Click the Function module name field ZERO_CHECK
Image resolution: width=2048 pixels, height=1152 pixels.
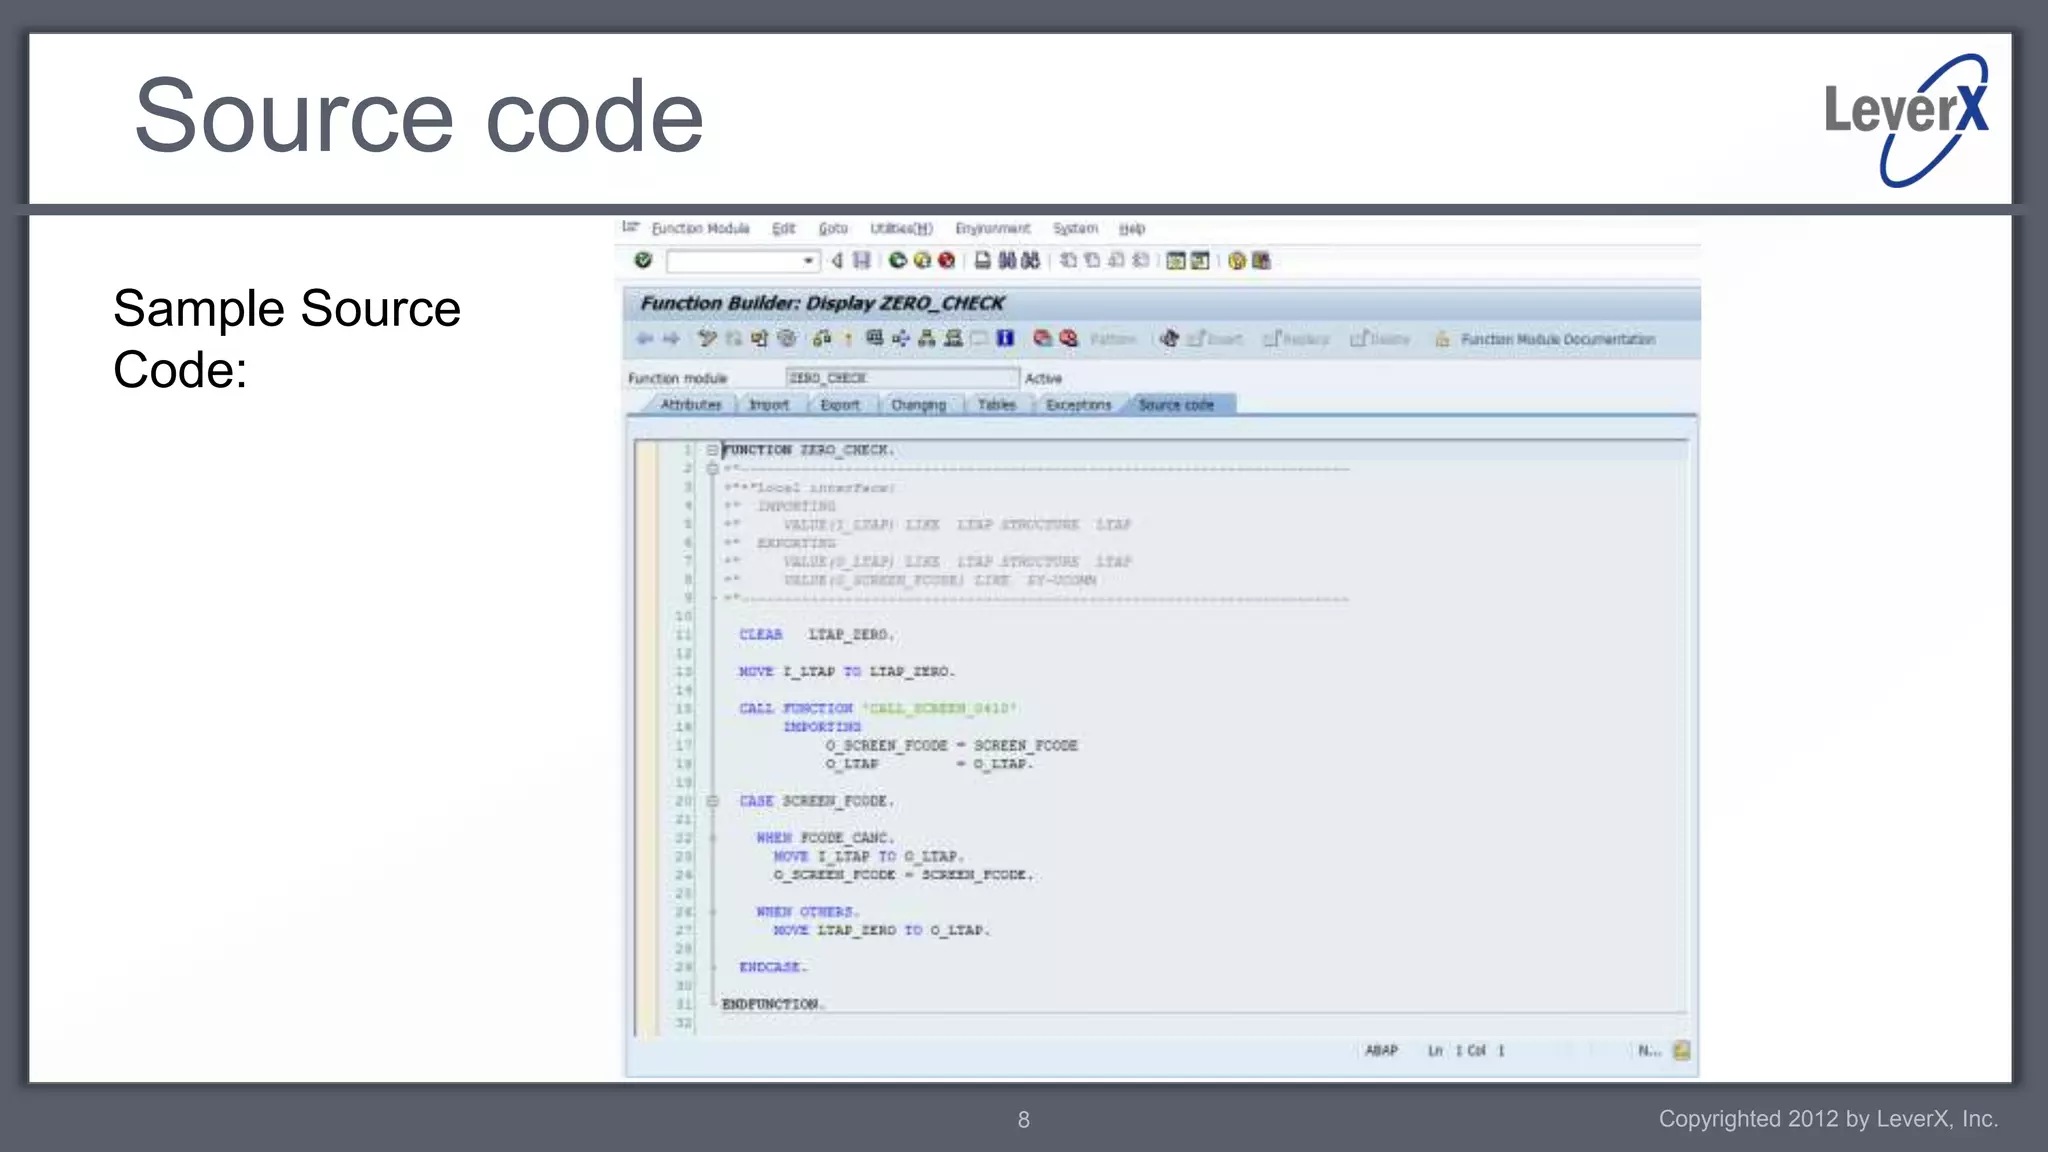coord(902,377)
